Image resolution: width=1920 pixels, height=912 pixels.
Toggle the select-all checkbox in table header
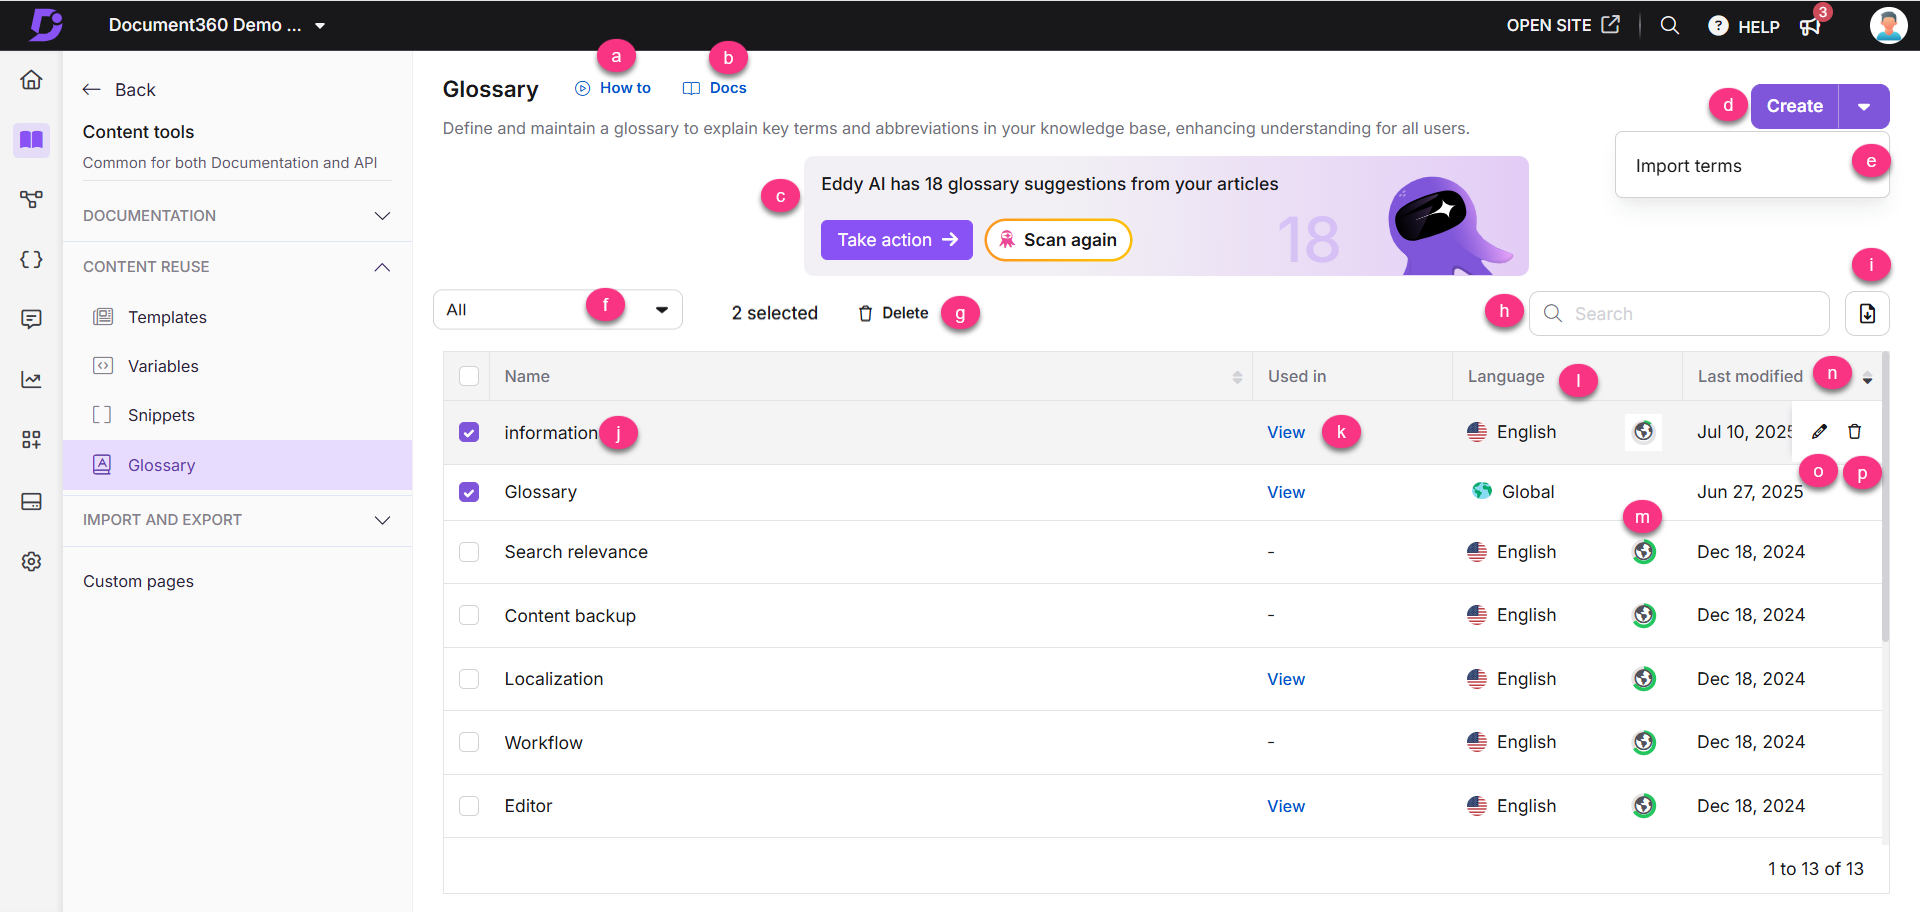pos(469,376)
